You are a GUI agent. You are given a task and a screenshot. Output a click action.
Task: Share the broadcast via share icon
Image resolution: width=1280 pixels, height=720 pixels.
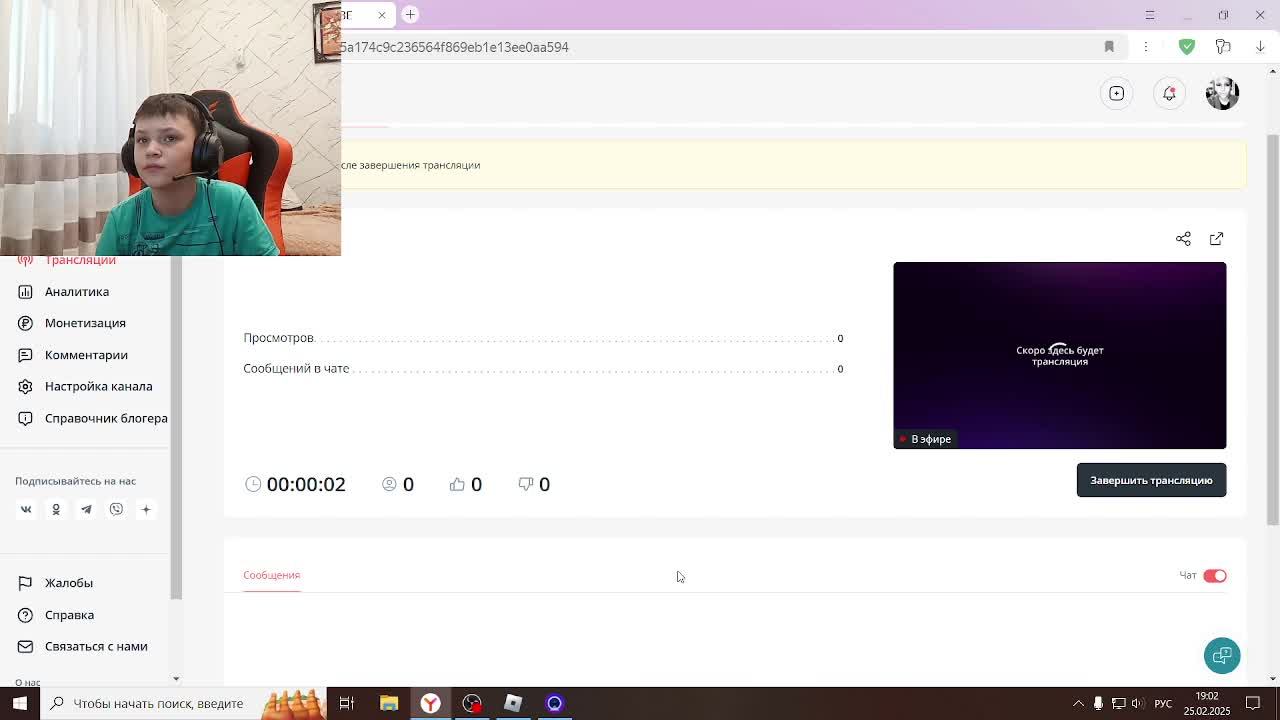1183,239
